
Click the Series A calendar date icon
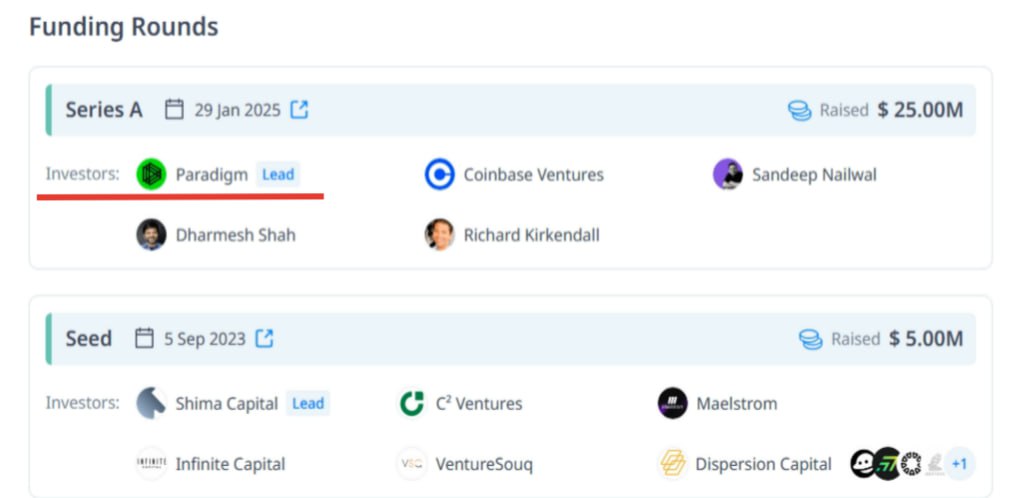174,109
